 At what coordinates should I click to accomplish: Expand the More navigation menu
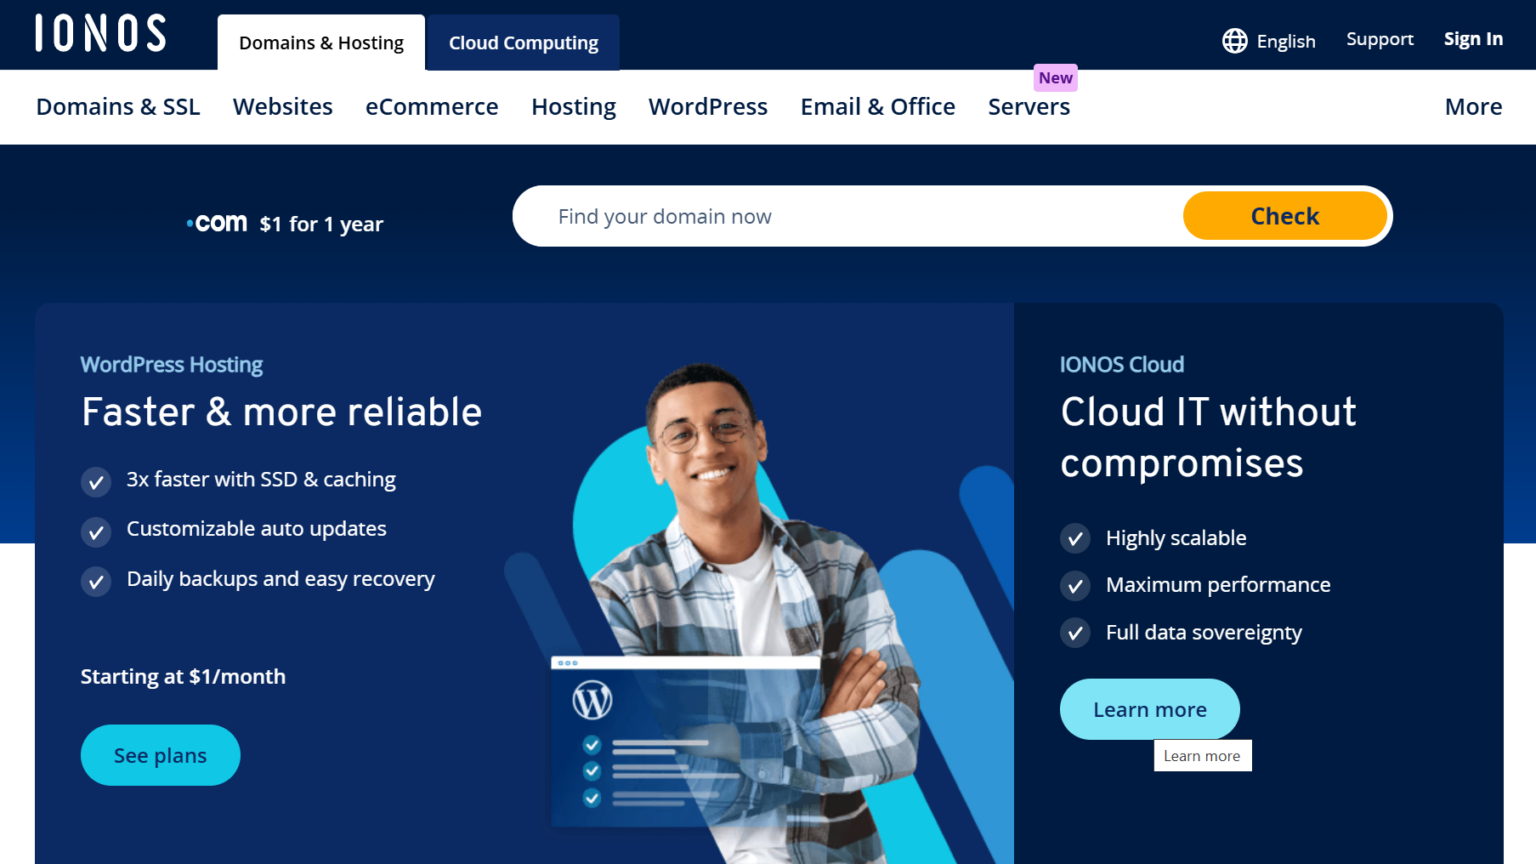tap(1473, 106)
